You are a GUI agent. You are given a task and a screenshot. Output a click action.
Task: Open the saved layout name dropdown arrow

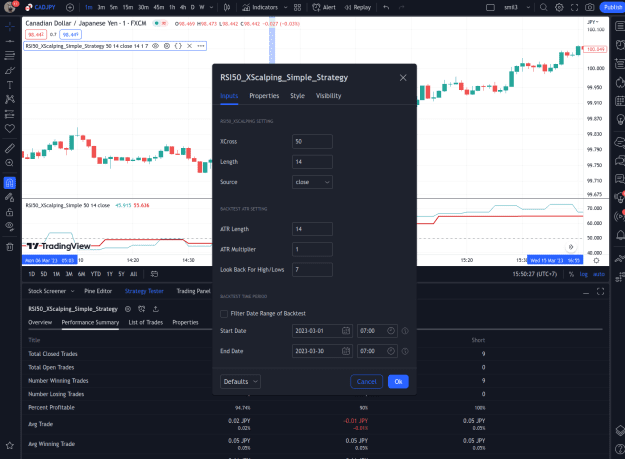point(528,7)
